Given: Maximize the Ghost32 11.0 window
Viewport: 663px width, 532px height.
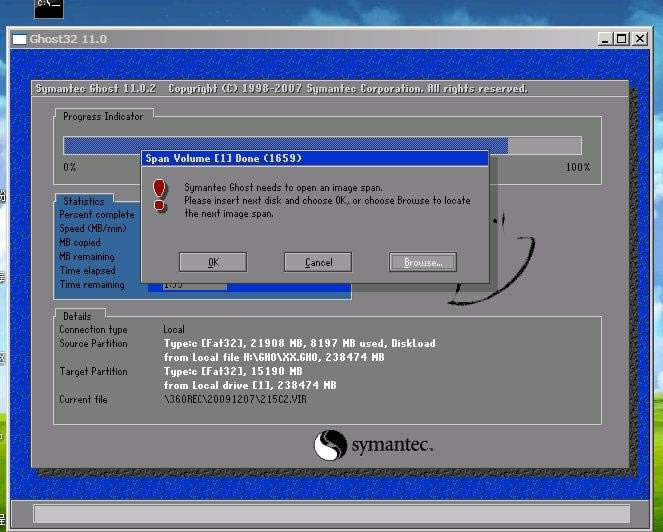Looking at the screenshot, I should [621, 39].
